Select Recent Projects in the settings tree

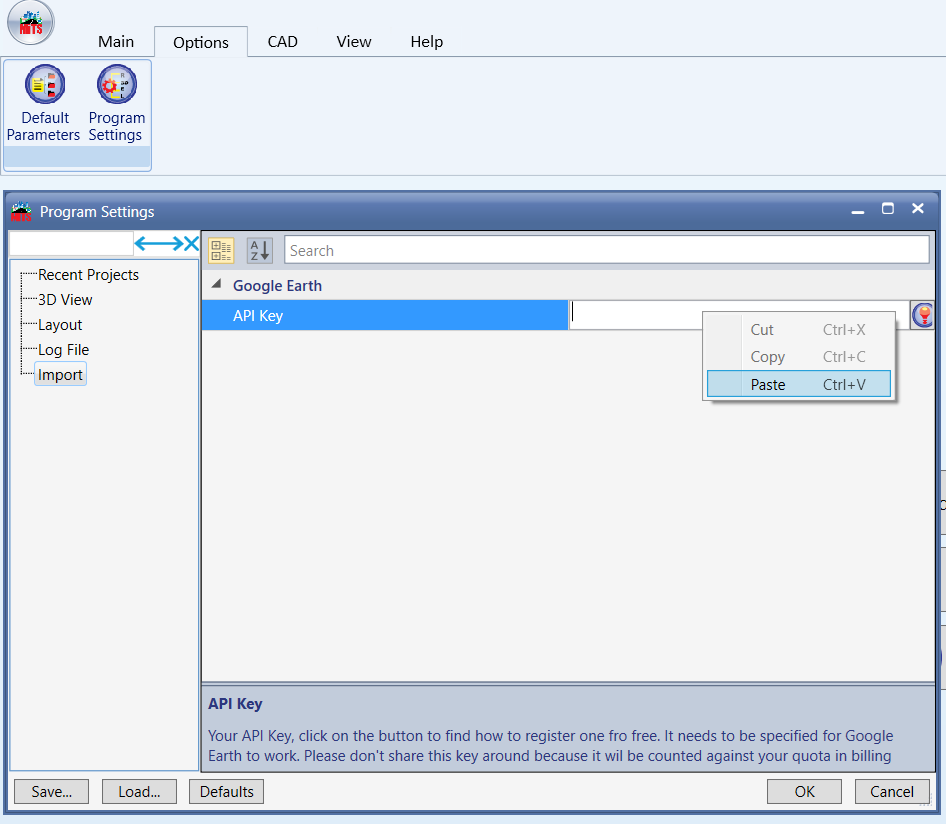click(88, 274)
